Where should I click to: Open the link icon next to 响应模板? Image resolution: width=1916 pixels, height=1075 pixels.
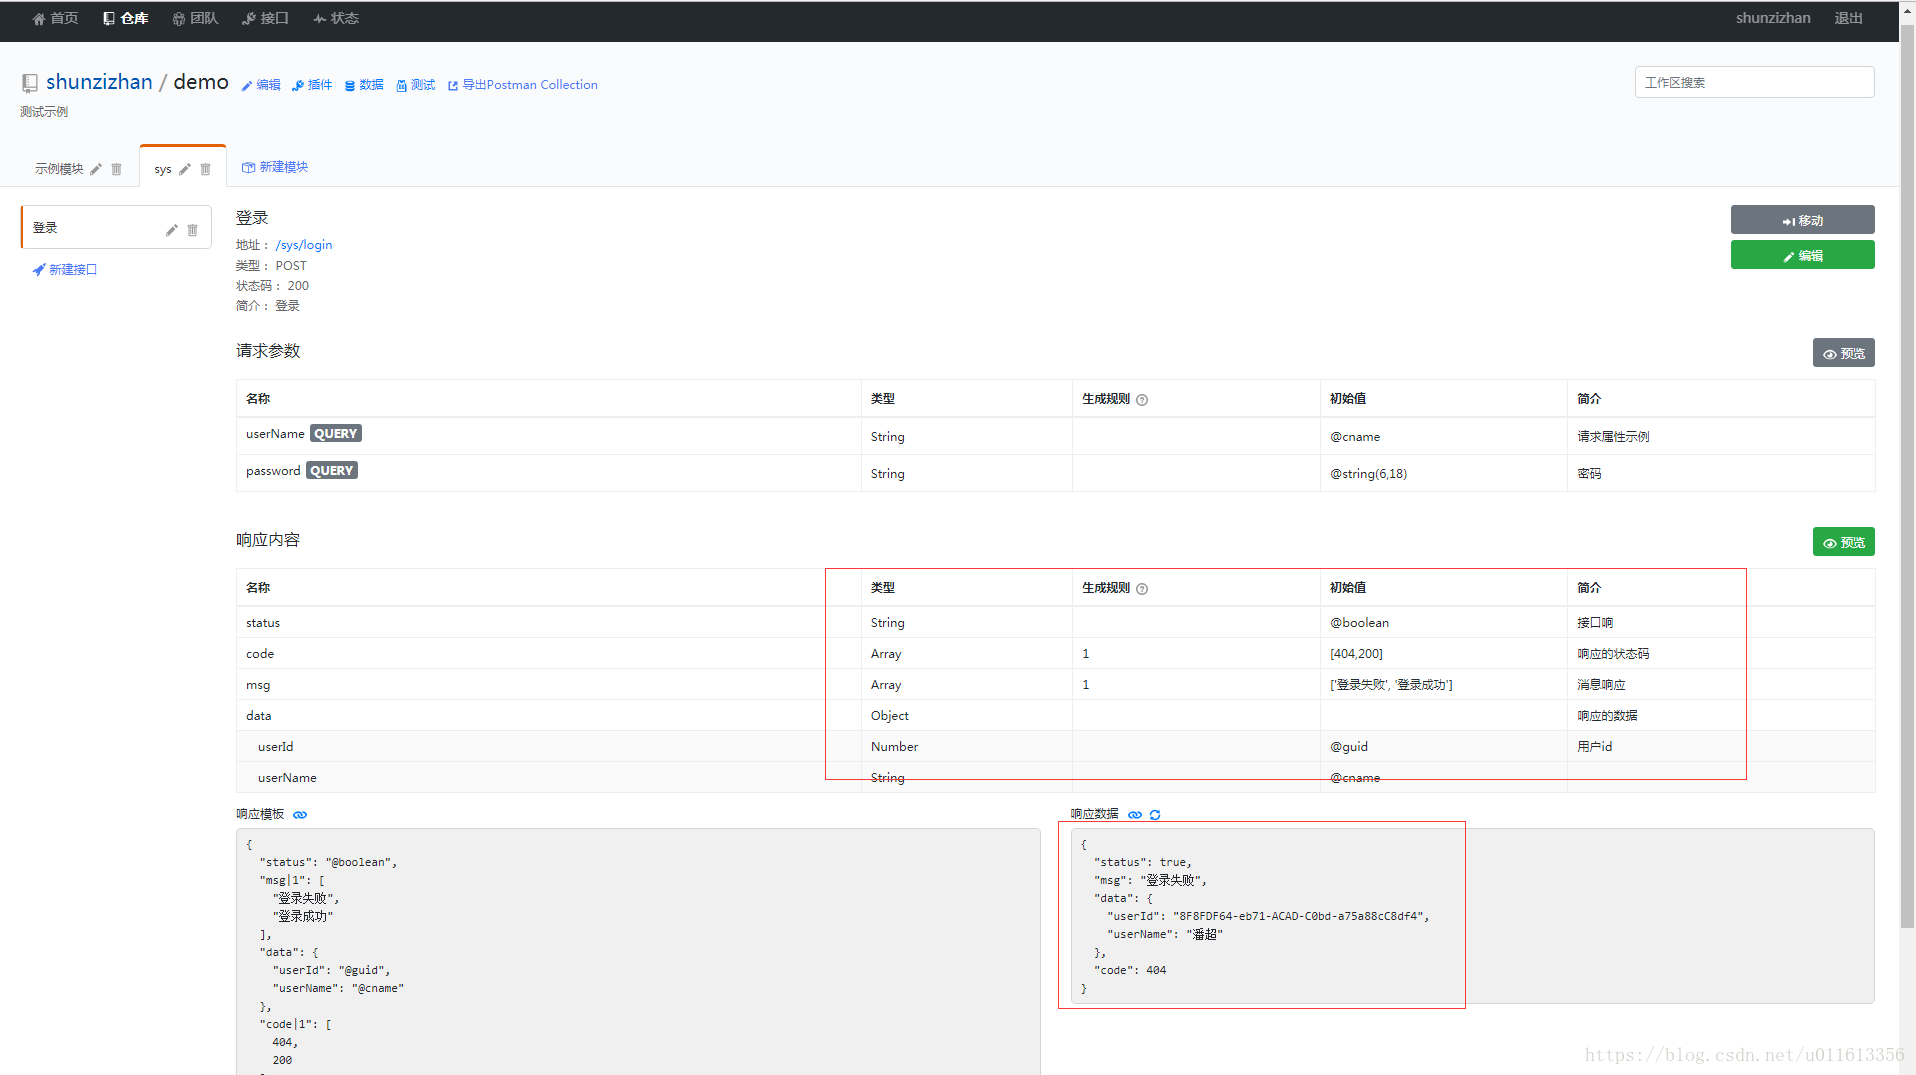(300, 815)
